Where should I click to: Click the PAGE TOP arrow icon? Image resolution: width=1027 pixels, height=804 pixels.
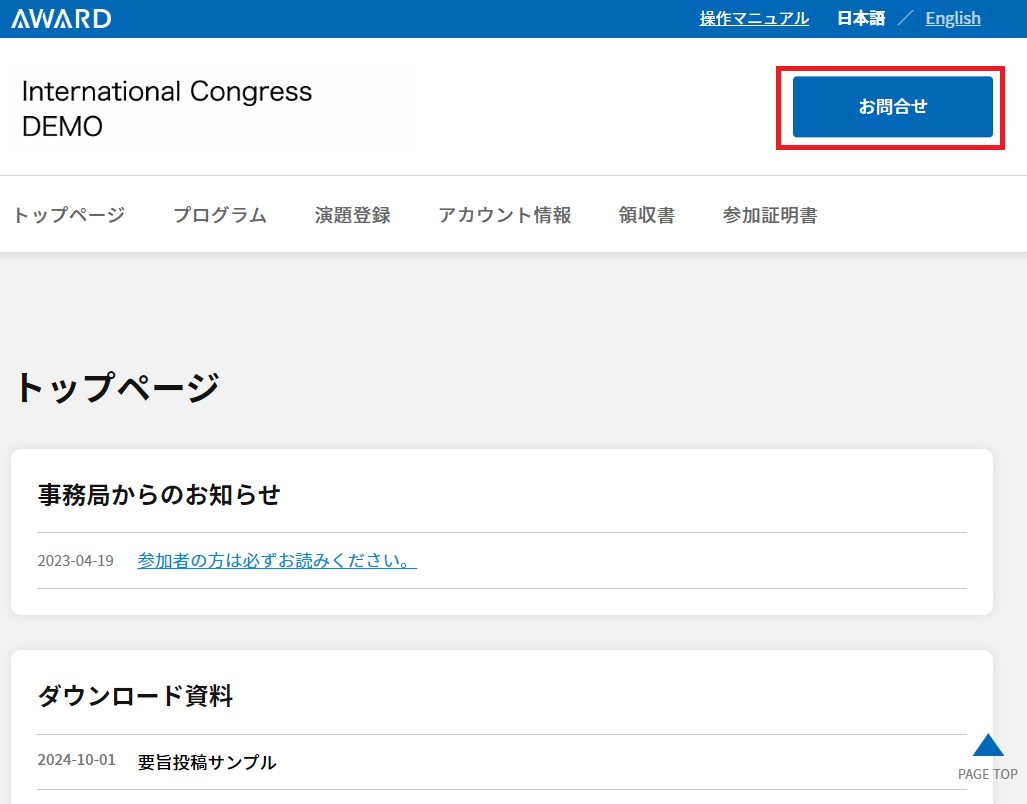[x=988, y=746]
